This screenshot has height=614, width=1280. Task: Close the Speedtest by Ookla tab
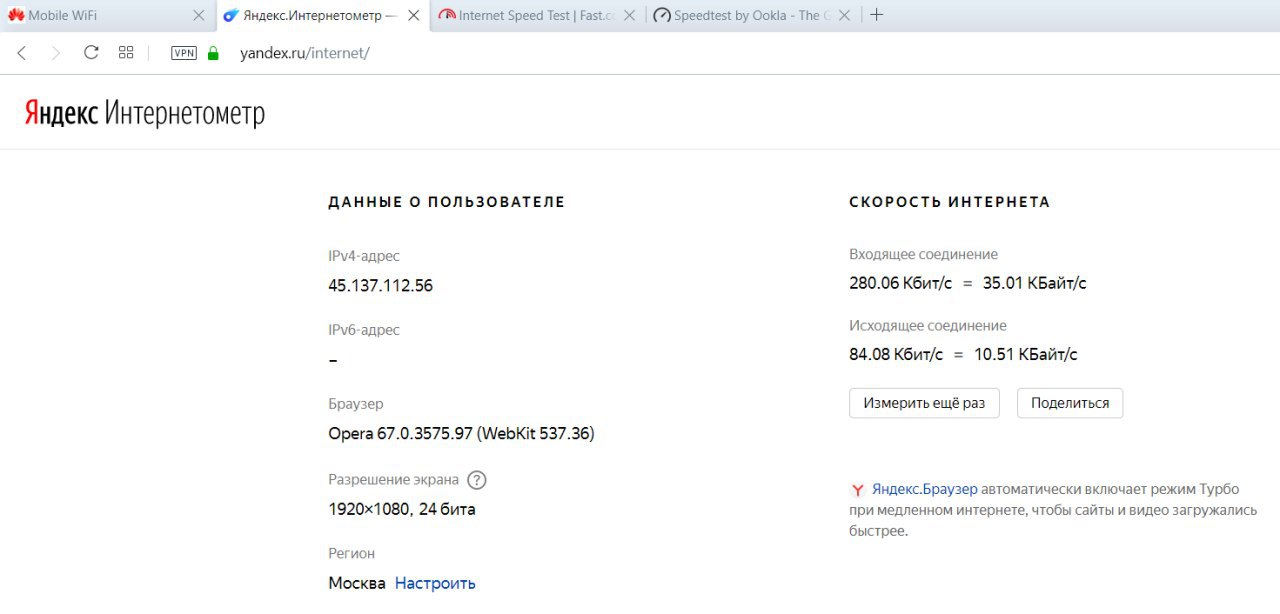click(x=845, y=15)
